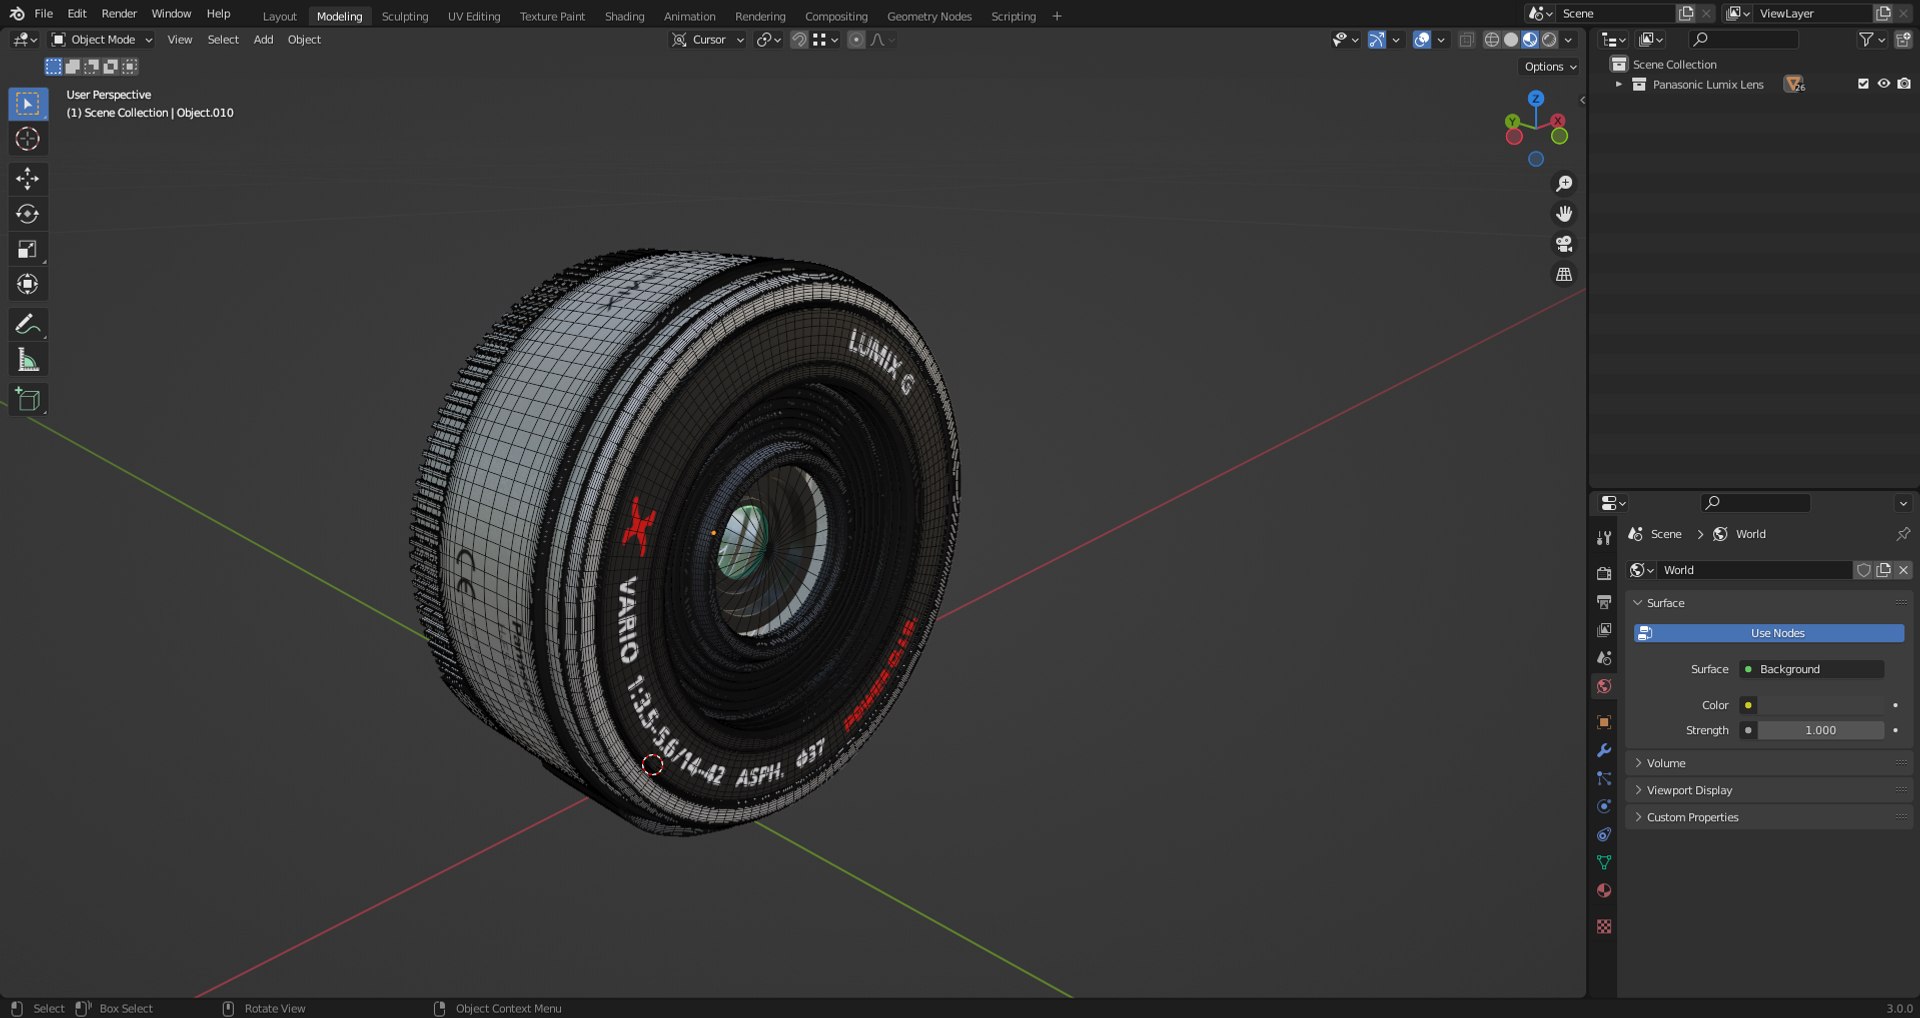Viewport: 1920px width, 1018px height.
Task: Select the Add Cube tool
Action: click(x=28, y=399)
